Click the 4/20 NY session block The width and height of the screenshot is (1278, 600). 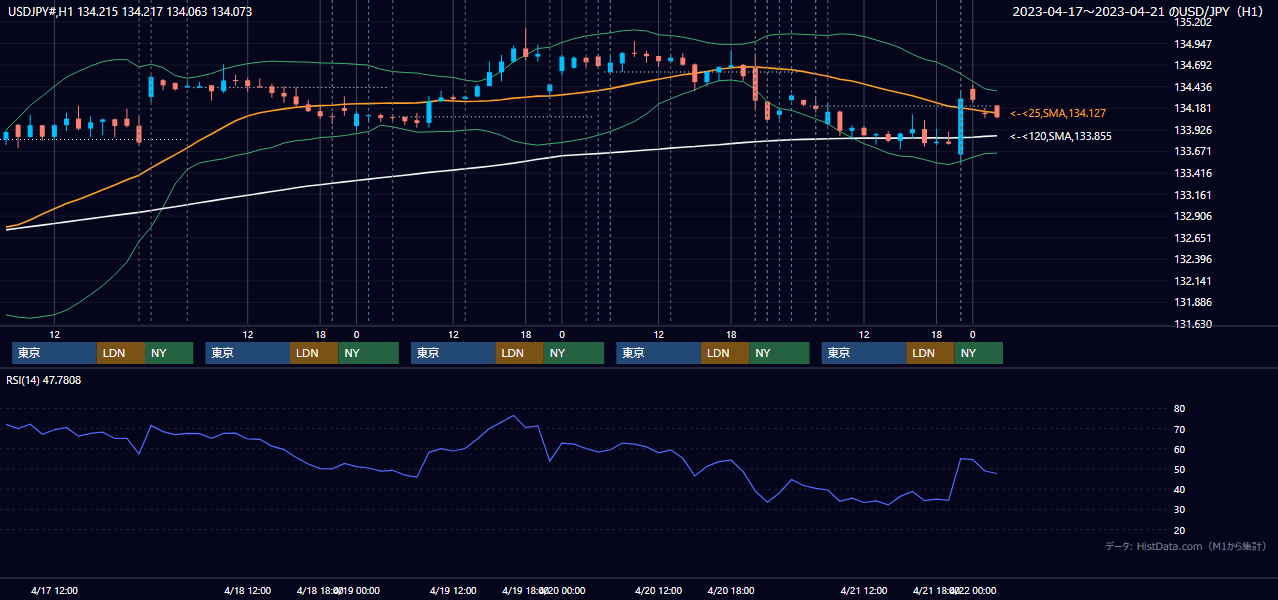pos(779,353)
